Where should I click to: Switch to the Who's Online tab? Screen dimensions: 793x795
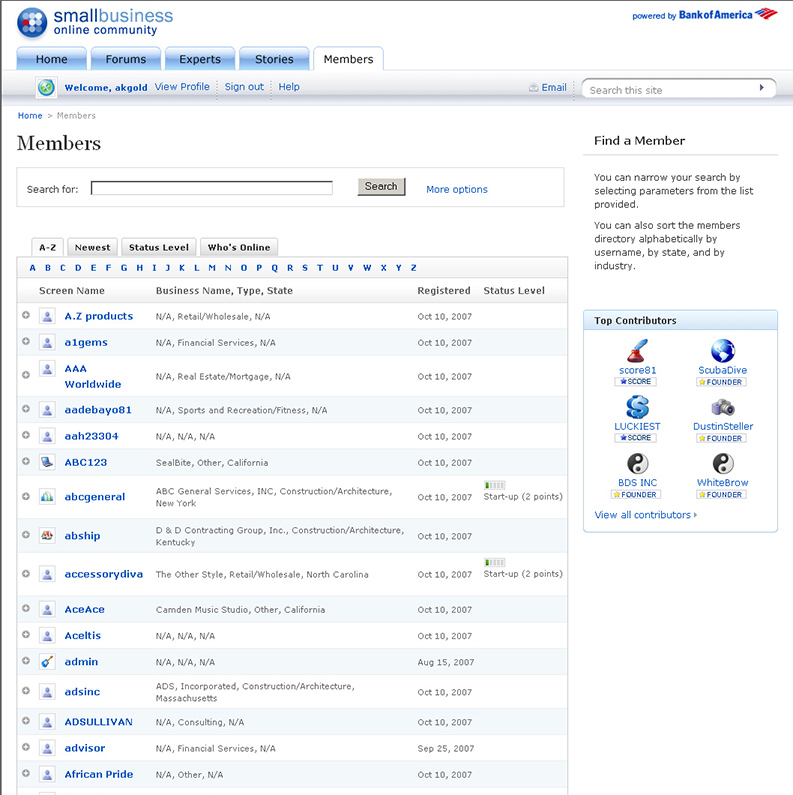pos(238,247)
